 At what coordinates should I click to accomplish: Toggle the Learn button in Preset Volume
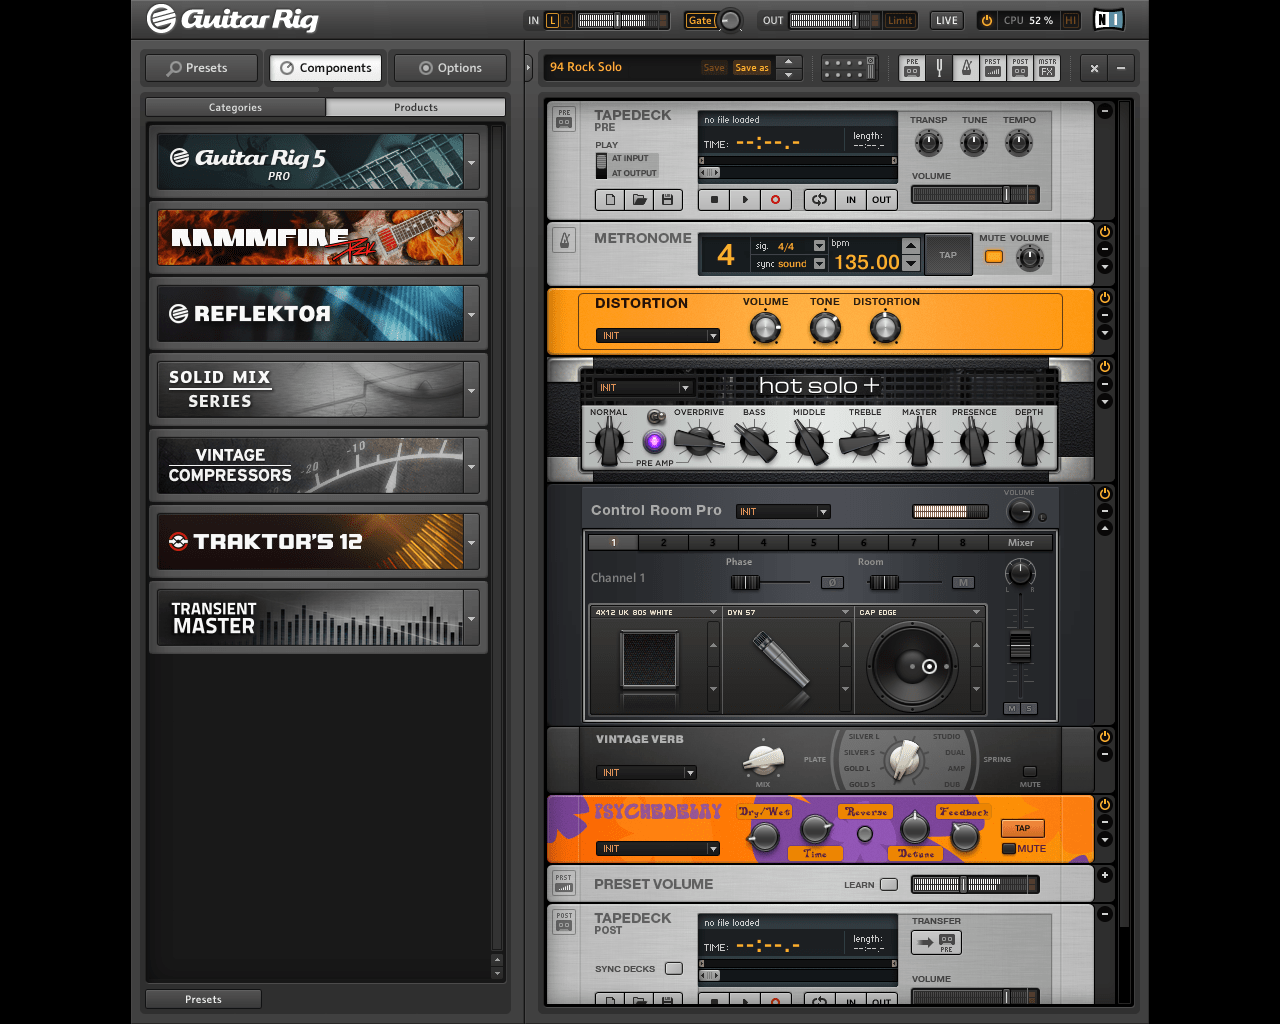pyautogui.click(x=889, y=884)
